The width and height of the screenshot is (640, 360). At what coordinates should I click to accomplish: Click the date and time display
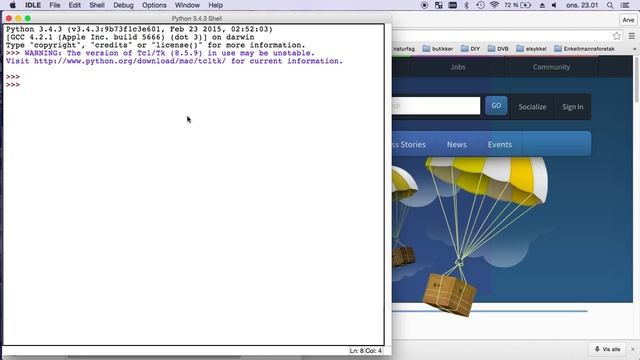coord(582,5)
